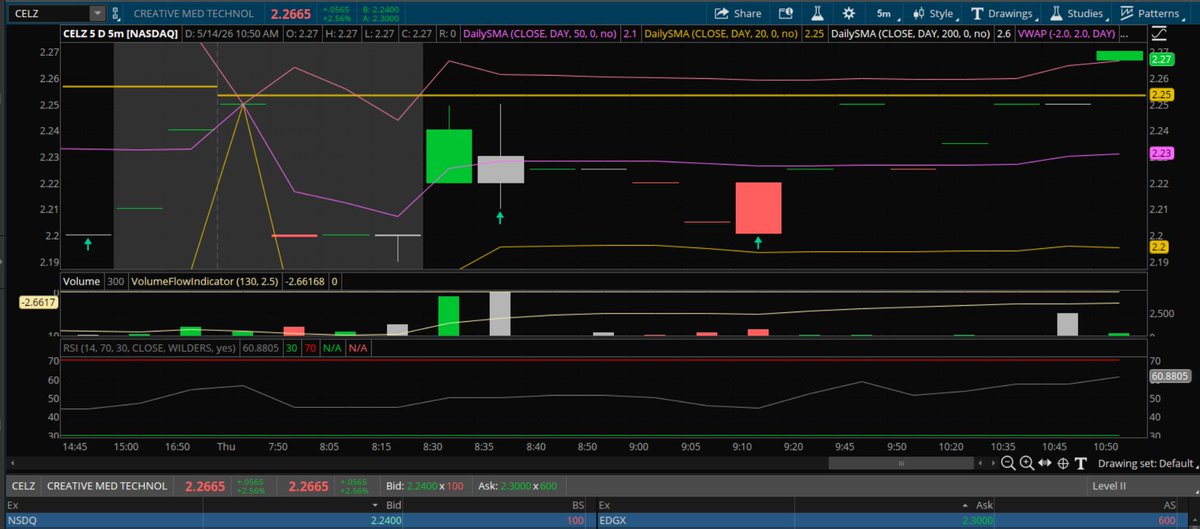Screen dimensions: 1200x529
Task: Click the large red 9:10 candle
Action: (758, 208)
